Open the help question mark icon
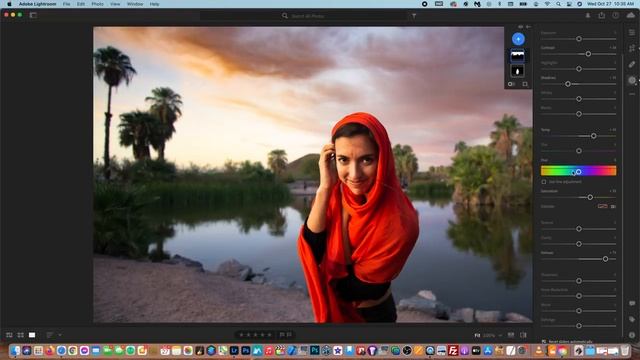This screenshot has width=640, height=360. (616, 16)
